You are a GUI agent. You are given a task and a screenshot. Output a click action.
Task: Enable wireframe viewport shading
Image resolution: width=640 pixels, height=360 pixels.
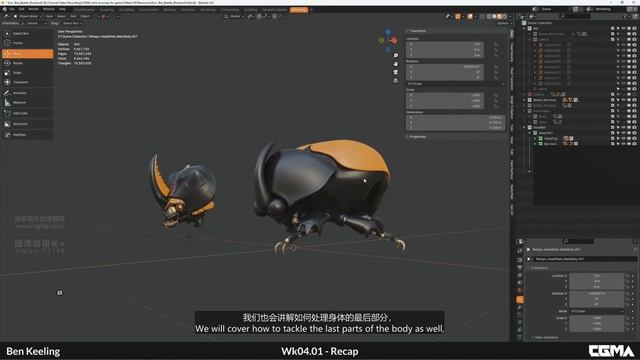point(489,16)
